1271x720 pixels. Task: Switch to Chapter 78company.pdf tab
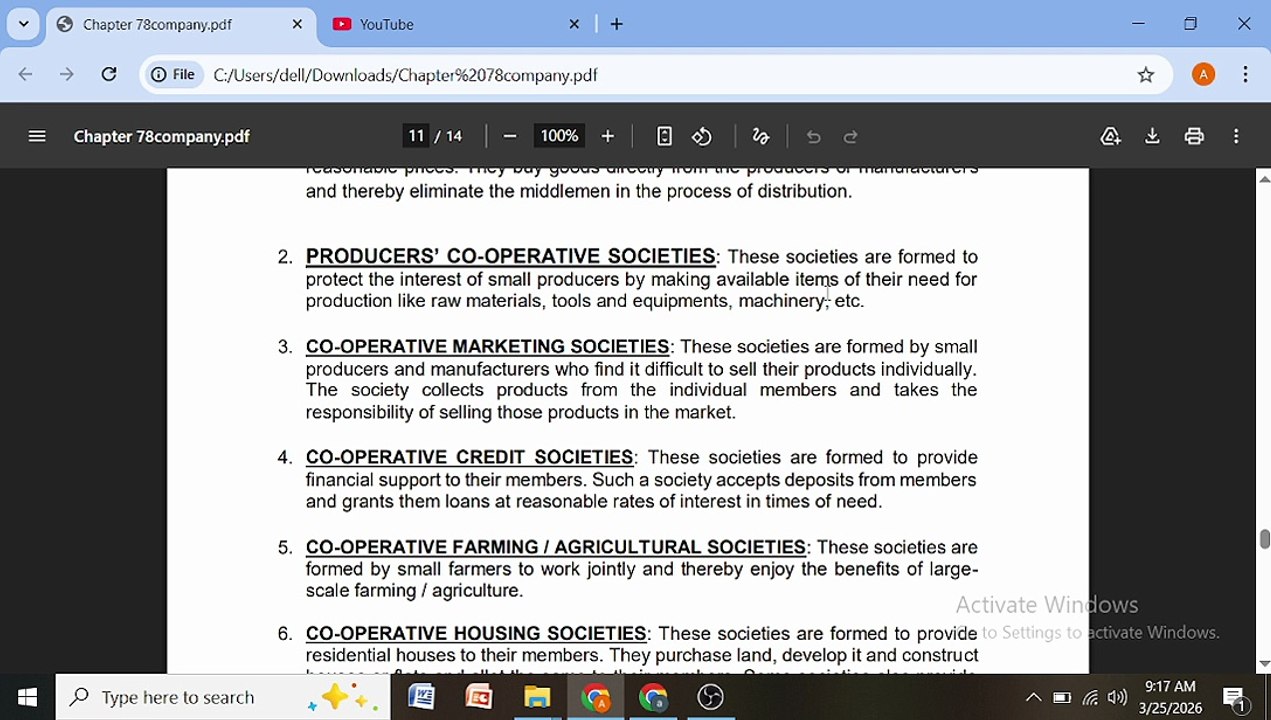point(180,24)
